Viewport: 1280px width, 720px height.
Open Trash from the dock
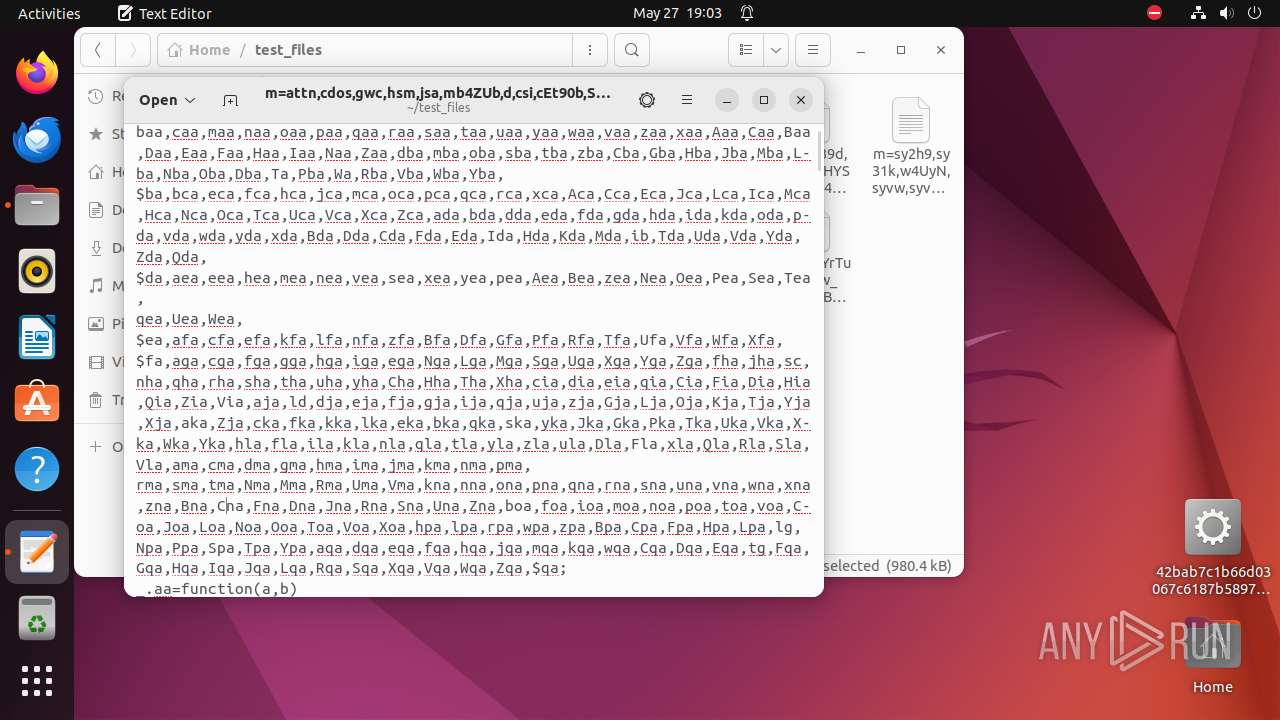tap(37, 619)
